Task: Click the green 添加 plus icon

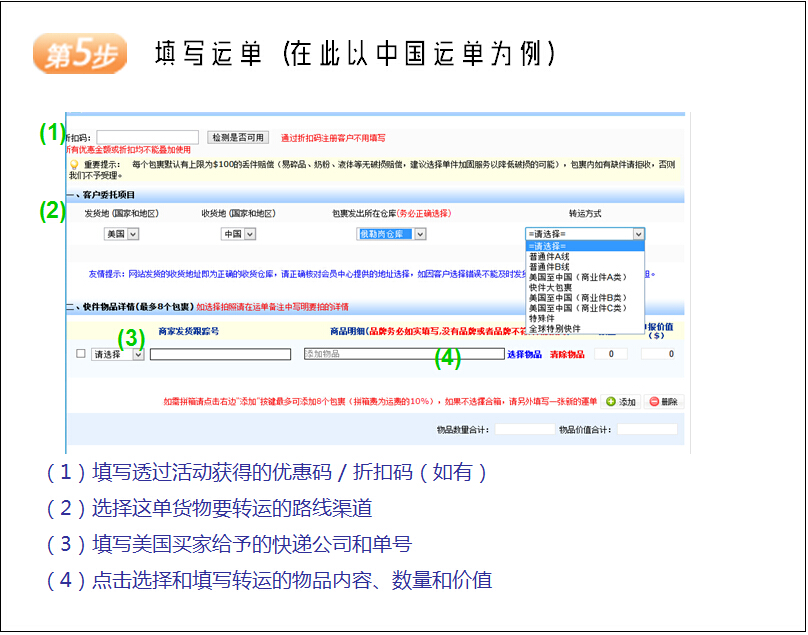Action: click(609, 401)
